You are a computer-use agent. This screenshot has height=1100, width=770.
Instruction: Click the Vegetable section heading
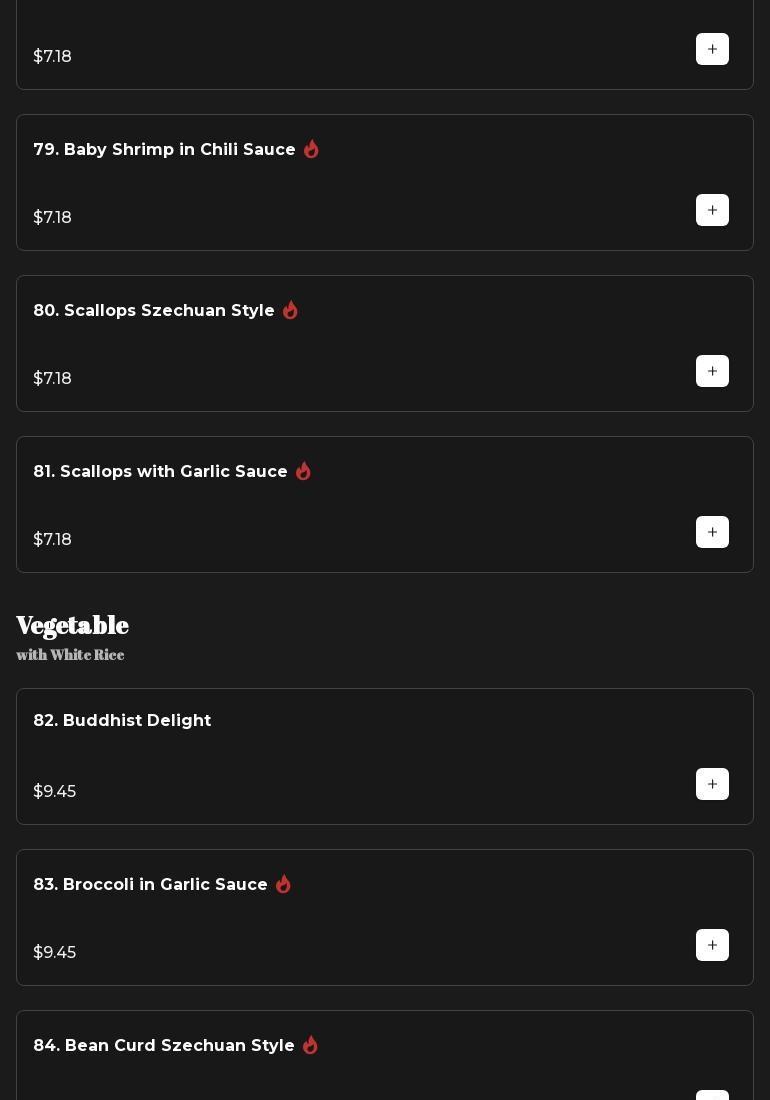coord(72,625)
